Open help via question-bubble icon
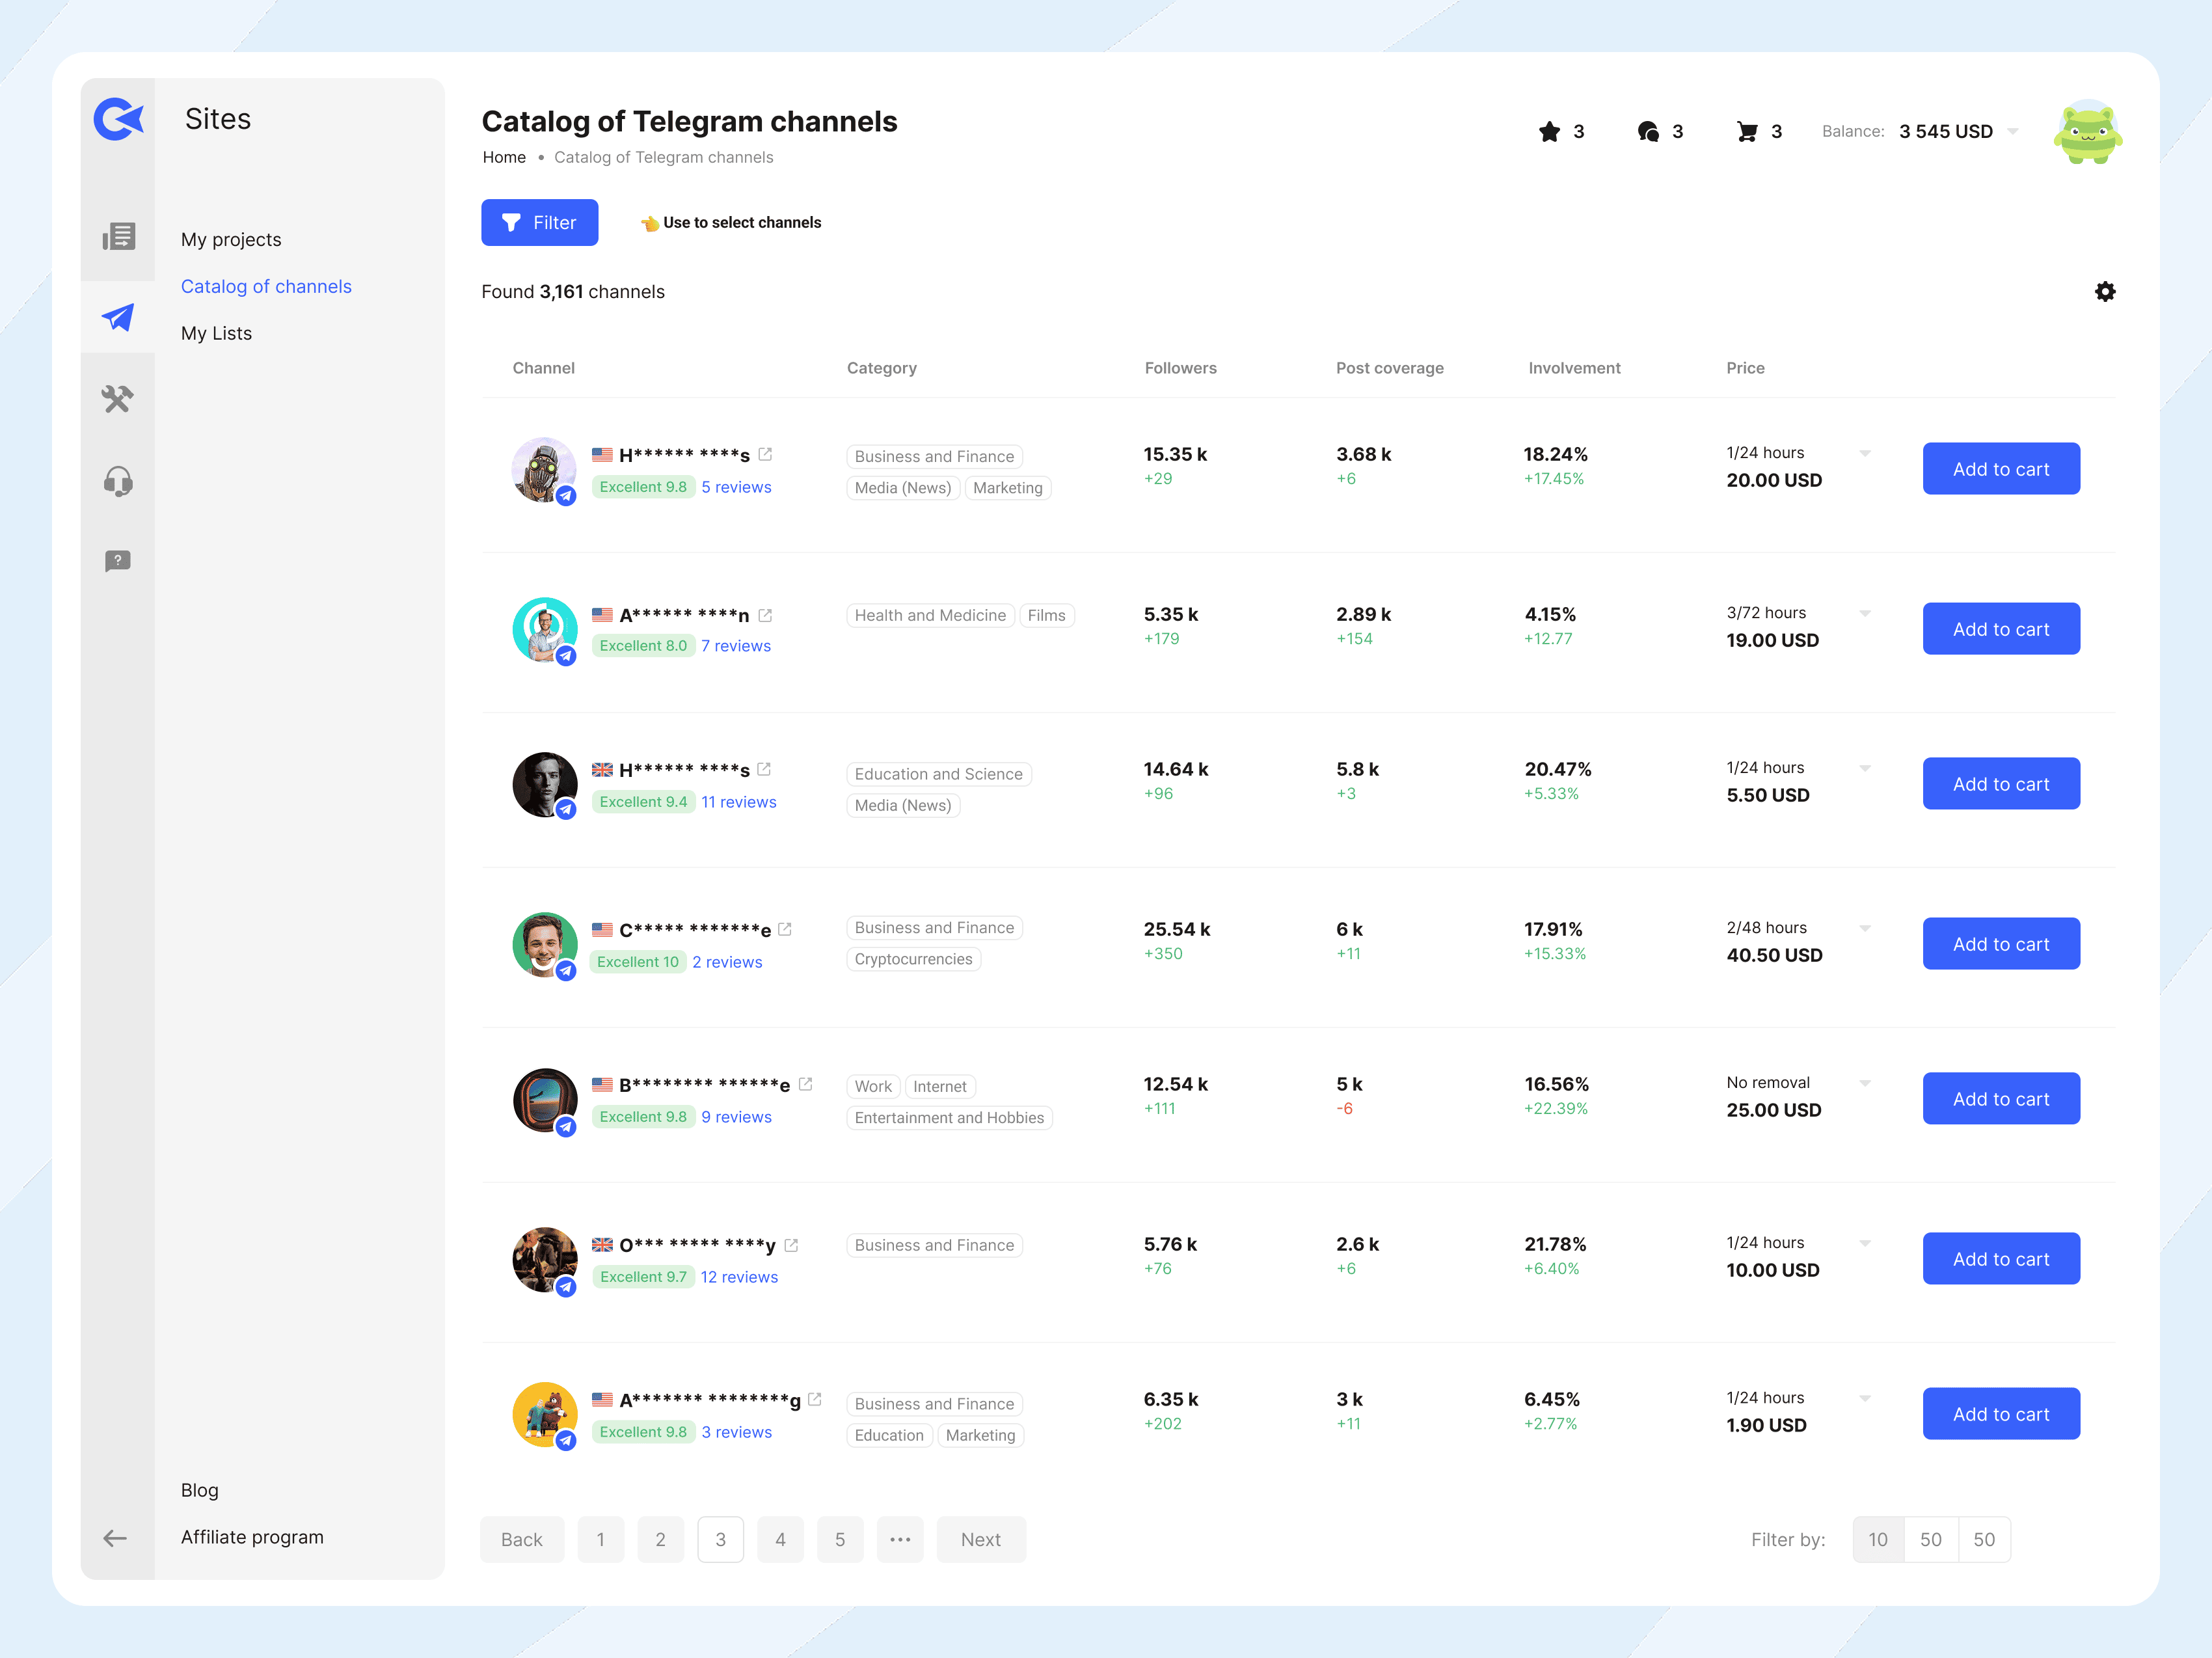The image size is (2212, 1658). click(x=118, y=561)
